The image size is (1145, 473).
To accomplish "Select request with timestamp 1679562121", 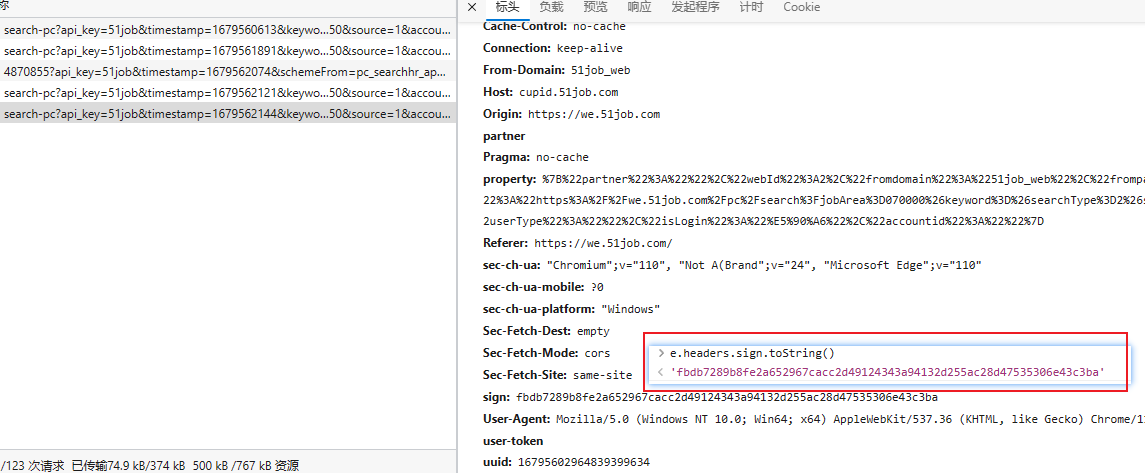I will 227,93.
